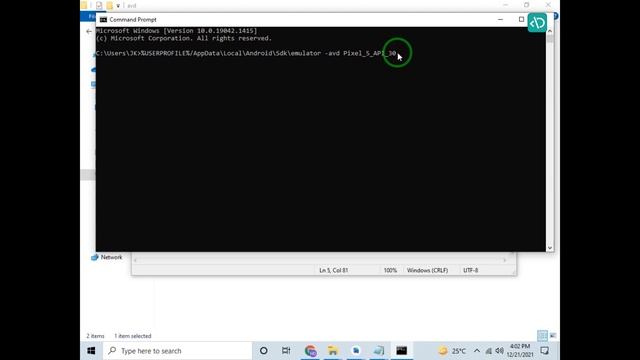The image size is (640, 360).
Task: Select Network in File Explorer sidebar
Action: tap(107, 257)
